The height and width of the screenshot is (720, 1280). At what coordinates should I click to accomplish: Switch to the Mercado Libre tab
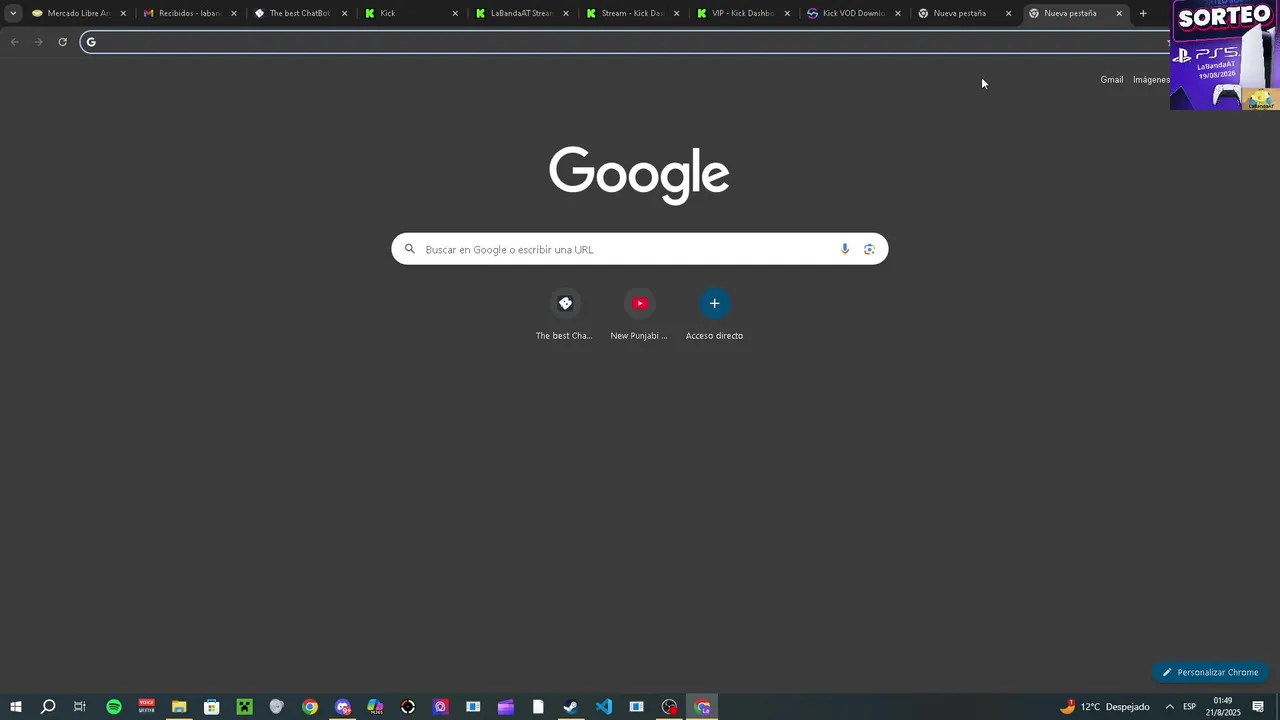(x=78, y=13)
